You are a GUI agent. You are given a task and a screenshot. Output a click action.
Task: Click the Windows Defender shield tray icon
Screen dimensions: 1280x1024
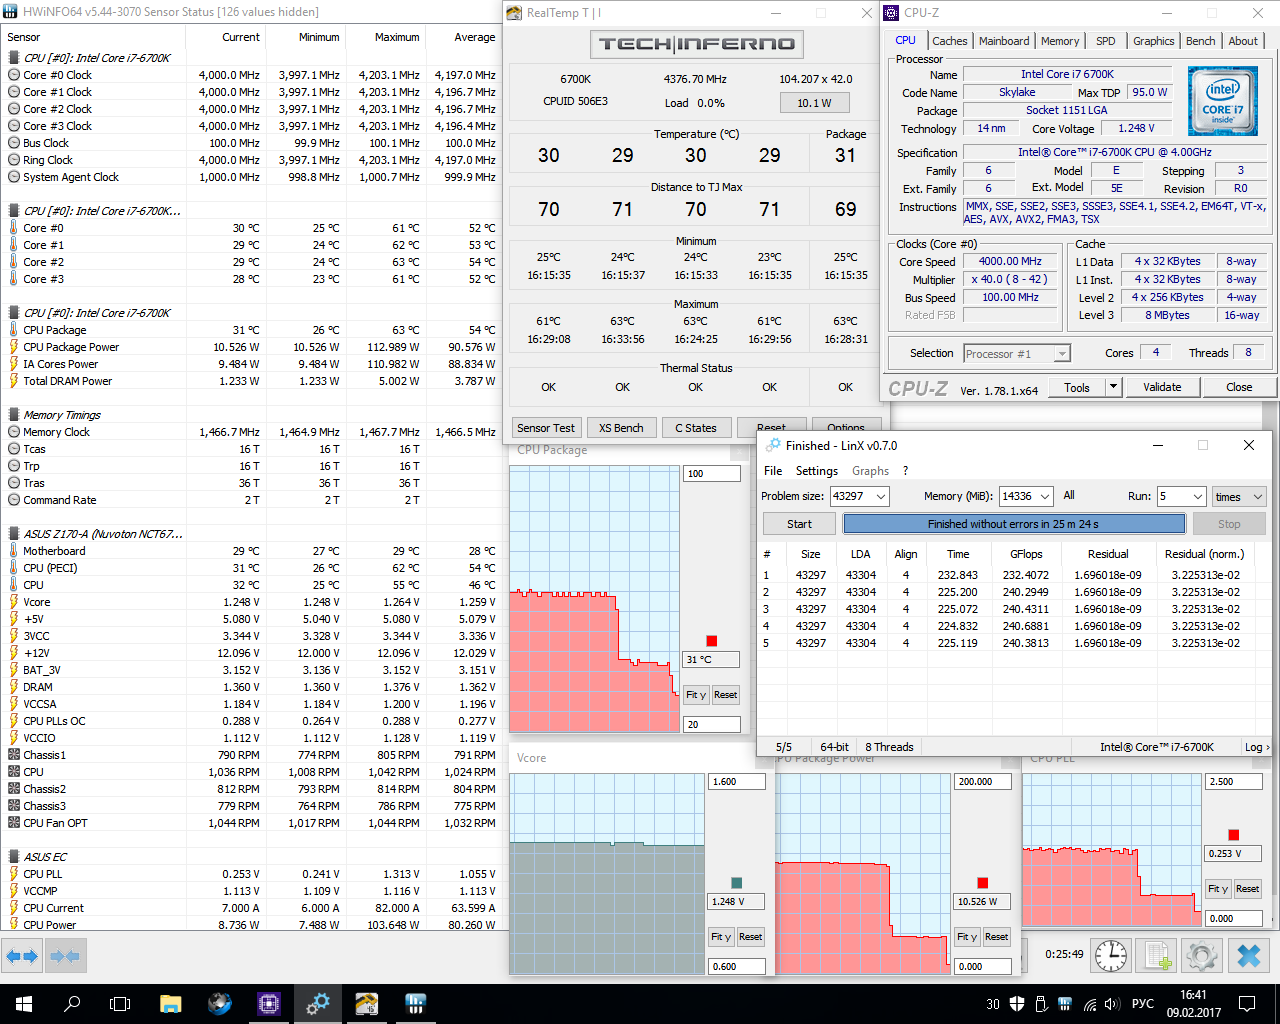click(1017, 1004)
